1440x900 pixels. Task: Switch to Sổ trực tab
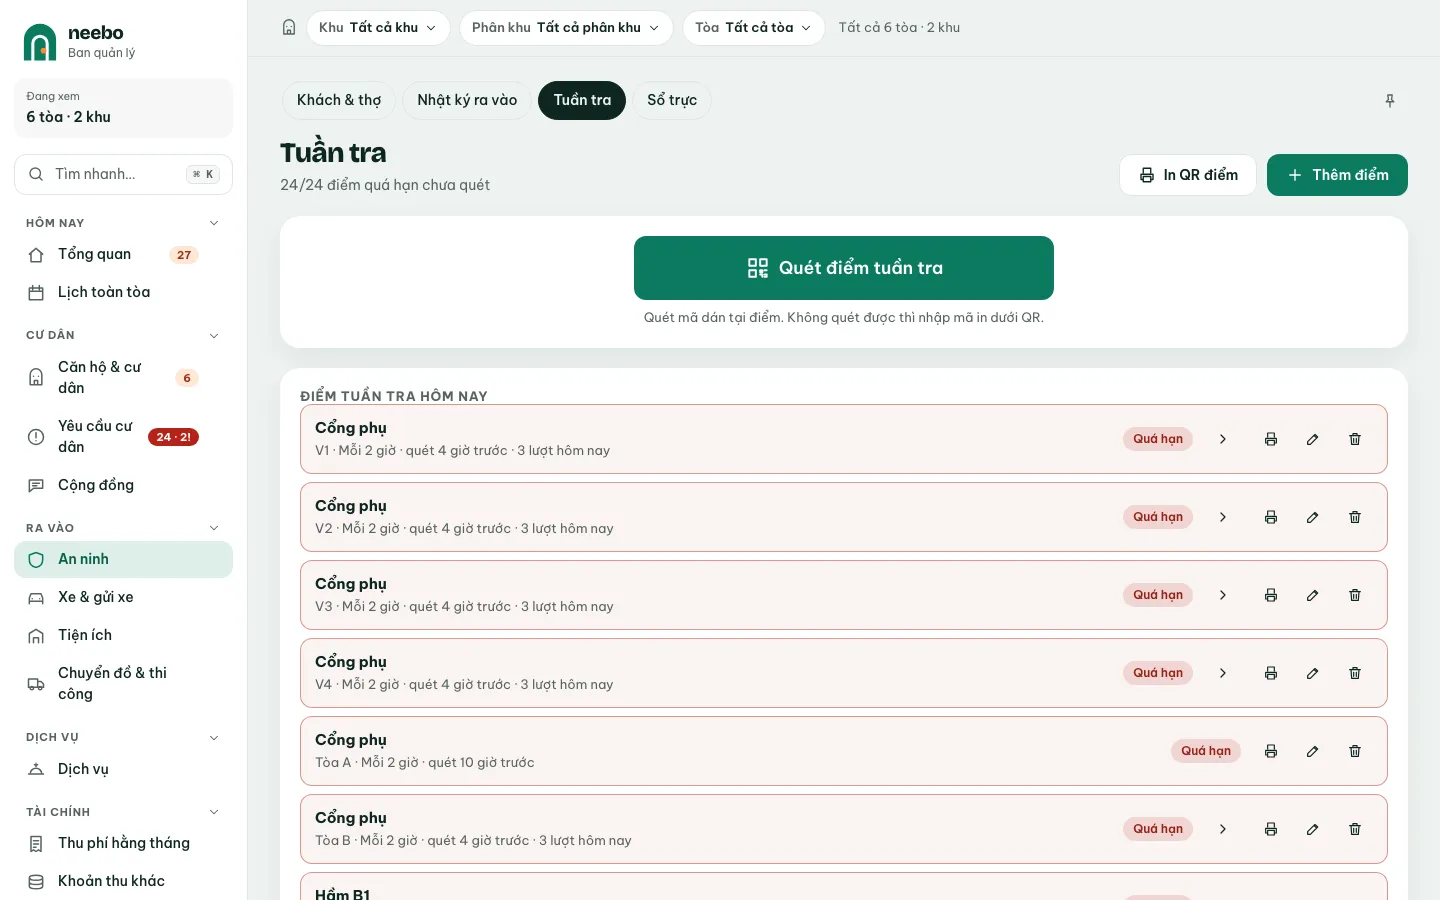pos(672,100)
